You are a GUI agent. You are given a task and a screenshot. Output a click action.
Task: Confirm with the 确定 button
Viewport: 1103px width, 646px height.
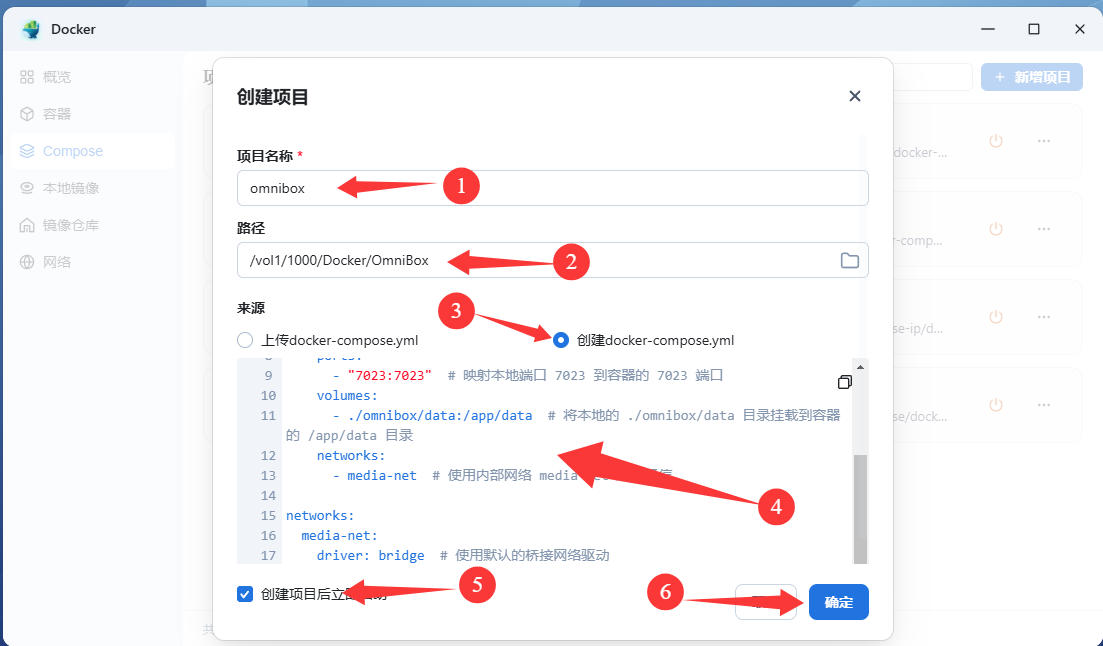[x=839, y=602]
